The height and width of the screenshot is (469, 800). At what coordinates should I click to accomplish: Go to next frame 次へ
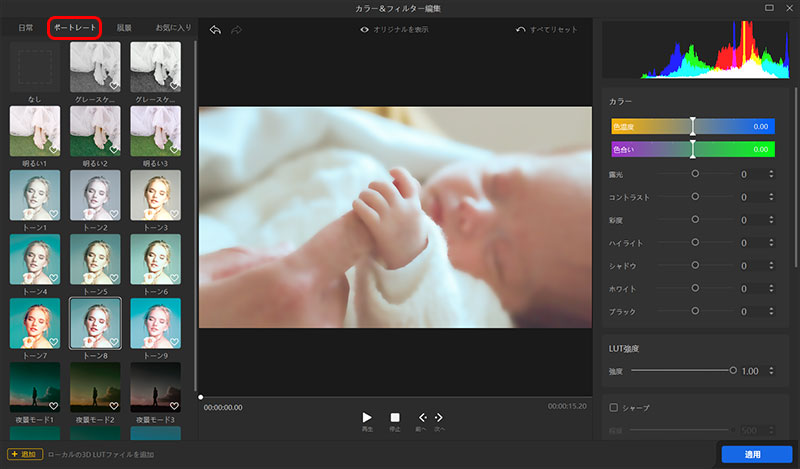pos(439,417)
